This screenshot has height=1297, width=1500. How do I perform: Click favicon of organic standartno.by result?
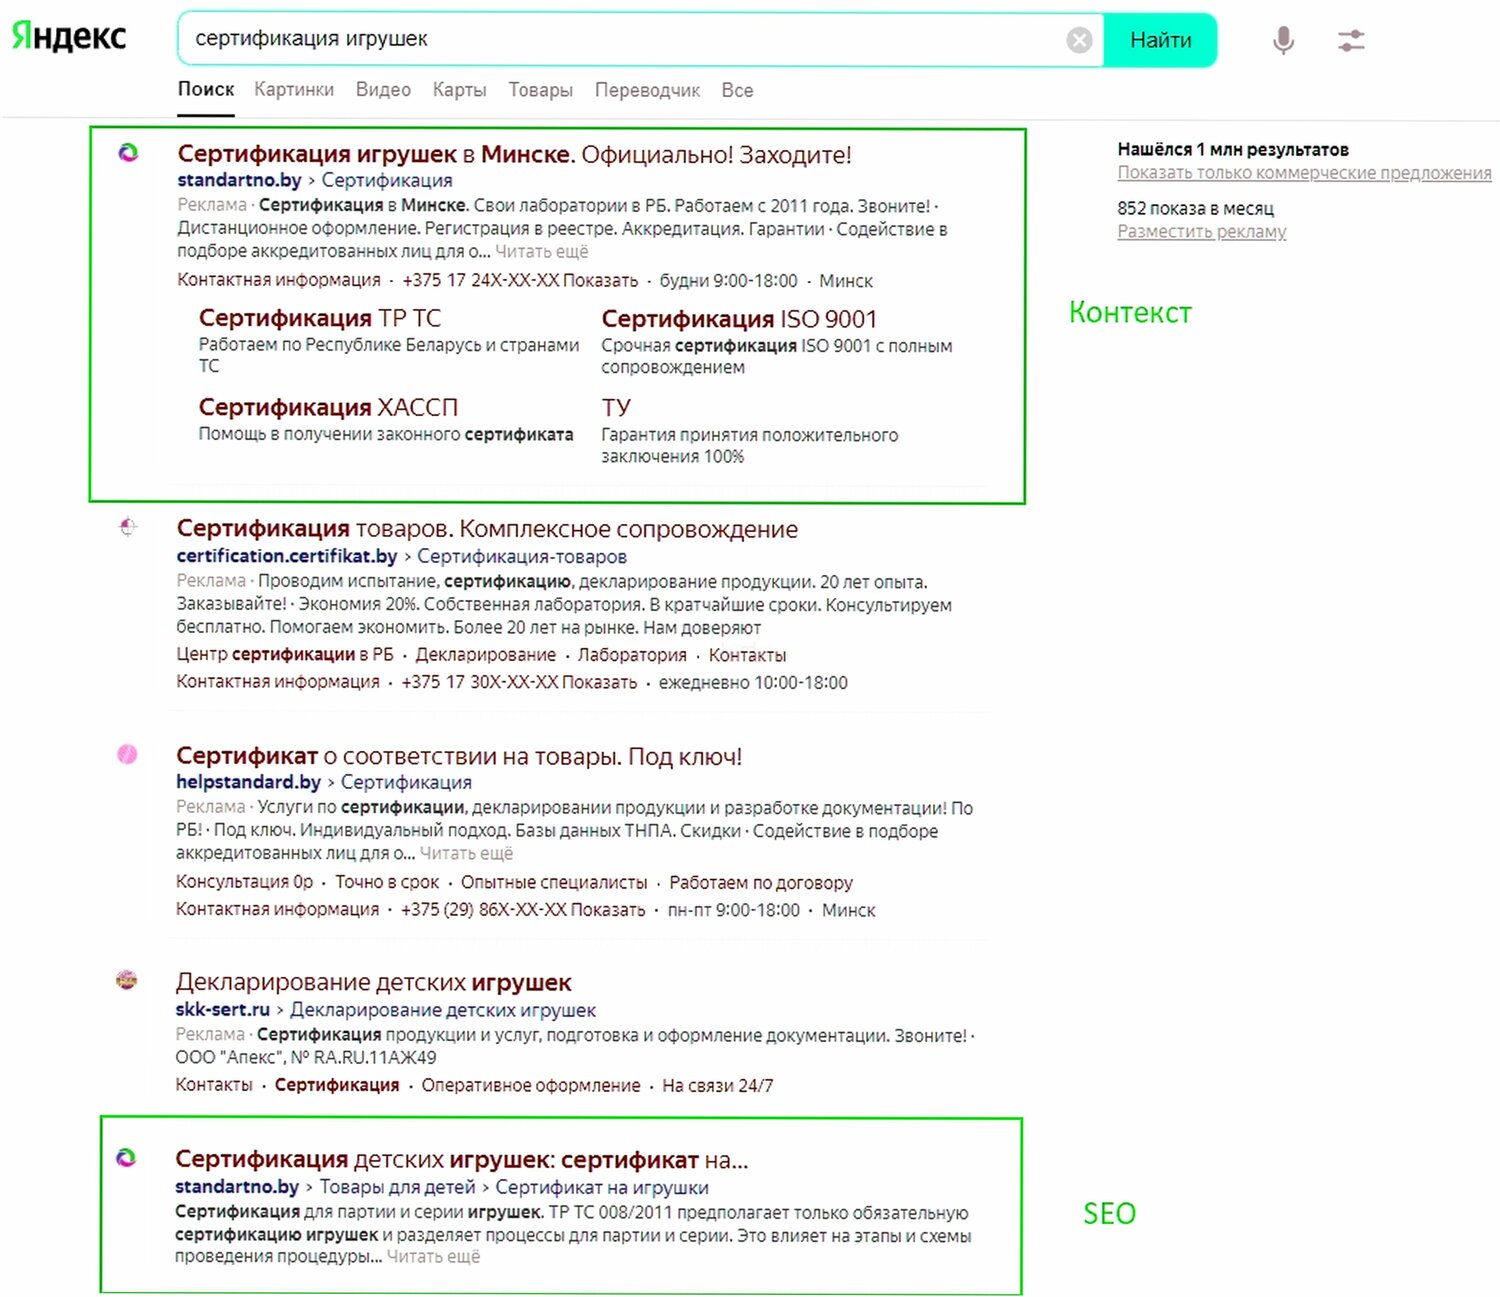(126, 1158)
